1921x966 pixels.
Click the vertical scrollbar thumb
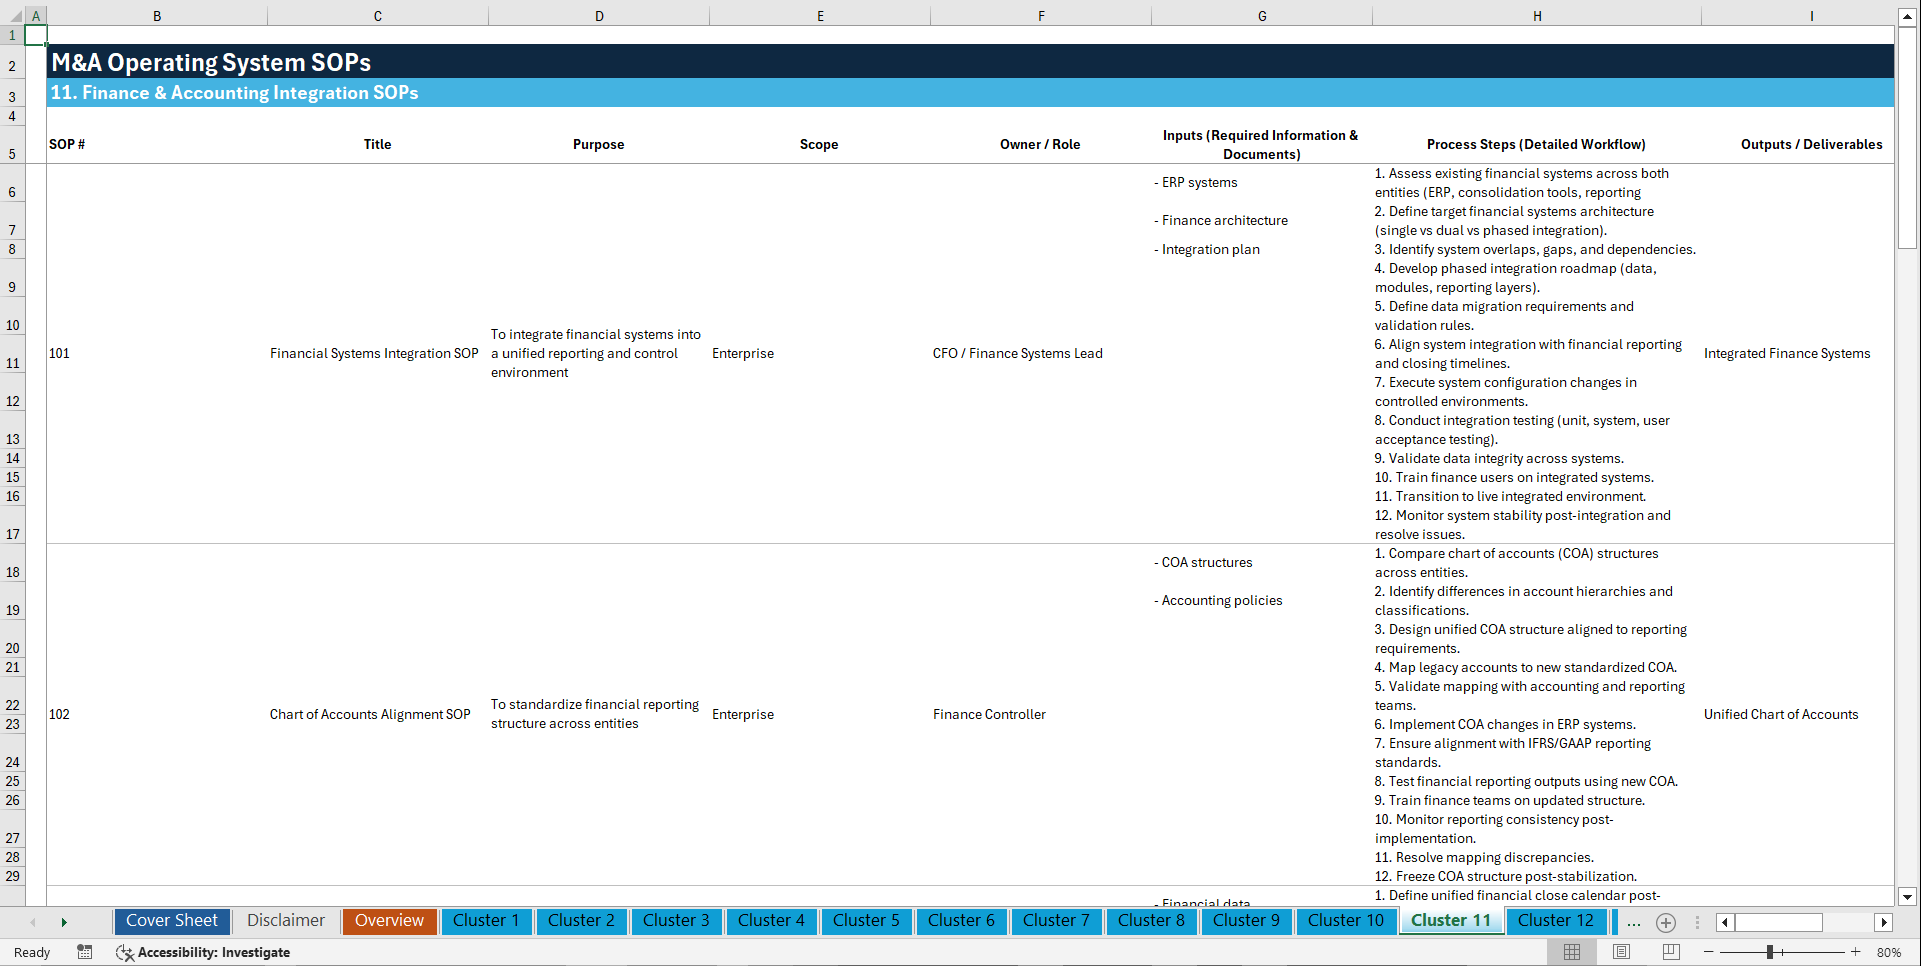pyautogui.click(x=1907, y=137)
